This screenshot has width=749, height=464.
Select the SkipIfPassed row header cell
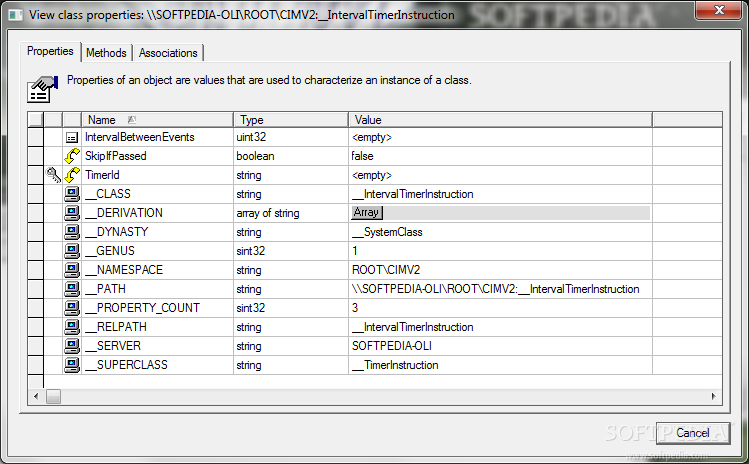tap(36, 156)
